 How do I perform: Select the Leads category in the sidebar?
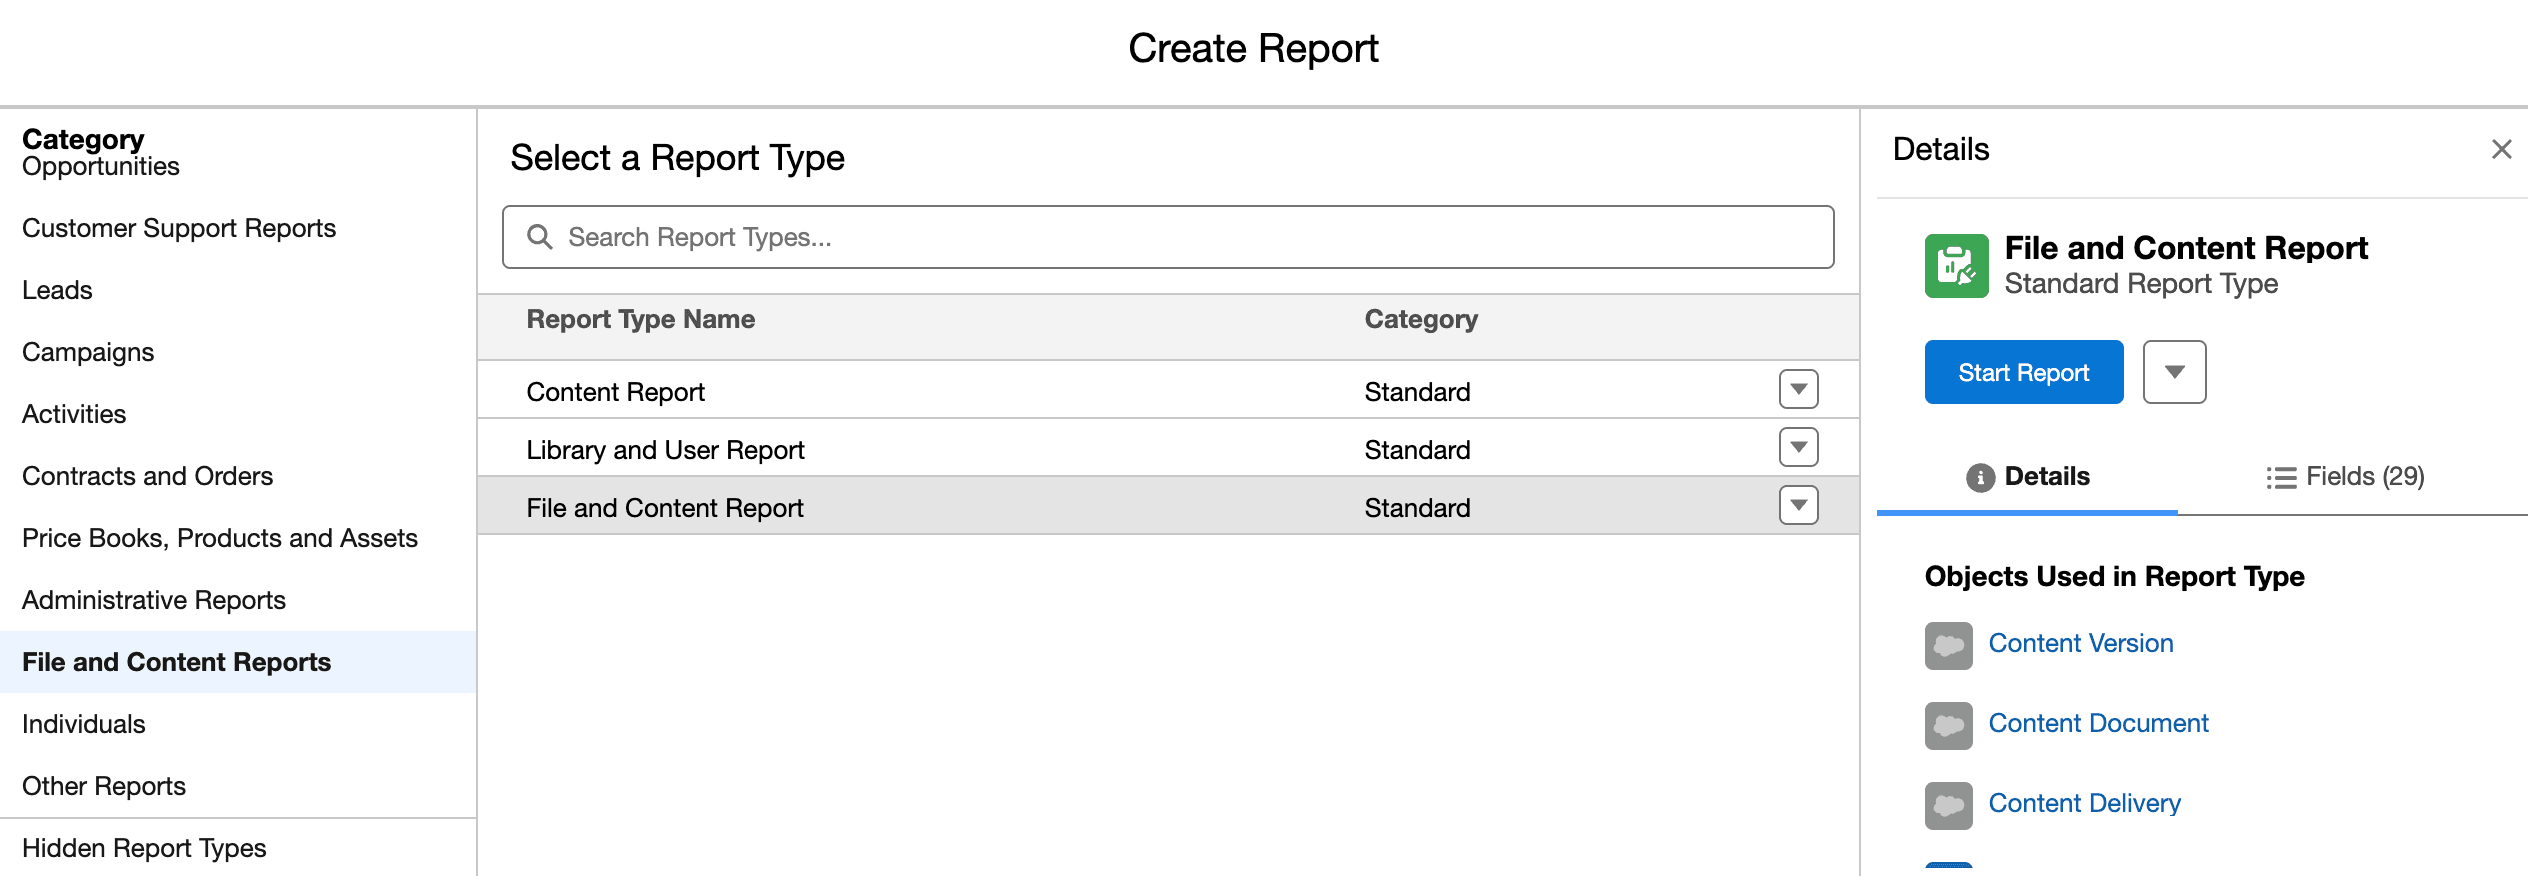56,289
